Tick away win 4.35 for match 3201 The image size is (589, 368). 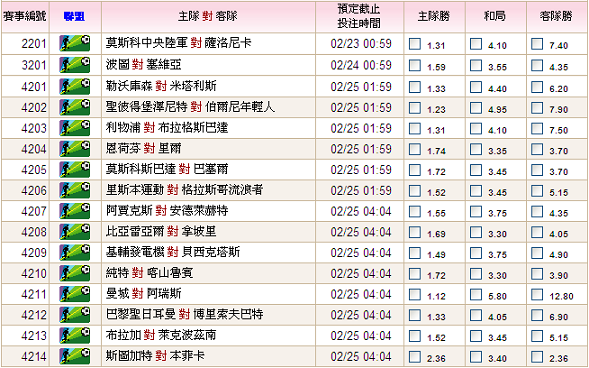[537, 66]
